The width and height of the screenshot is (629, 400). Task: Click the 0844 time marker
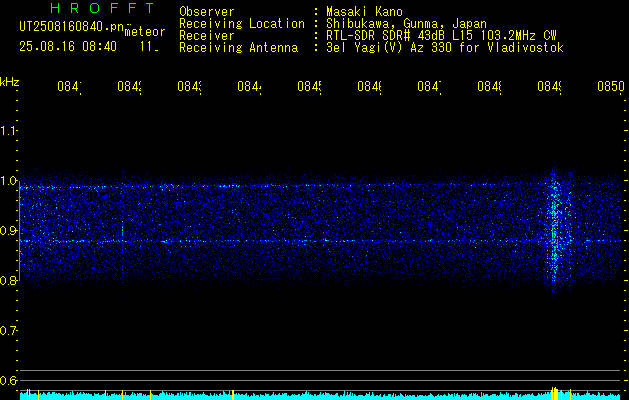tap(249, 86)
